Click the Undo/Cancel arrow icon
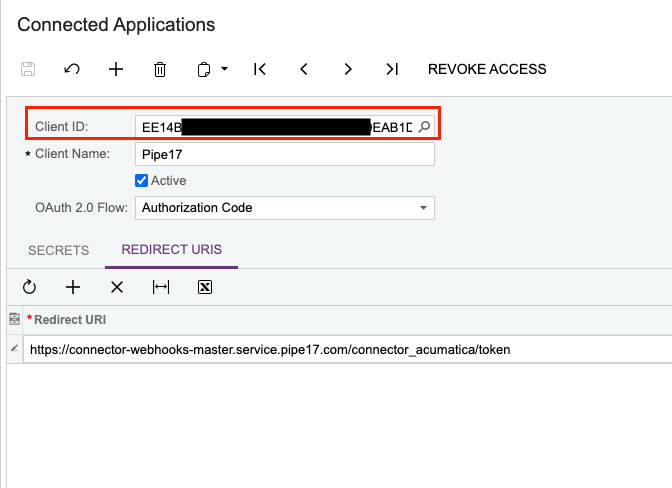This screenshot has height=488, width=672. tap(72, 69)
